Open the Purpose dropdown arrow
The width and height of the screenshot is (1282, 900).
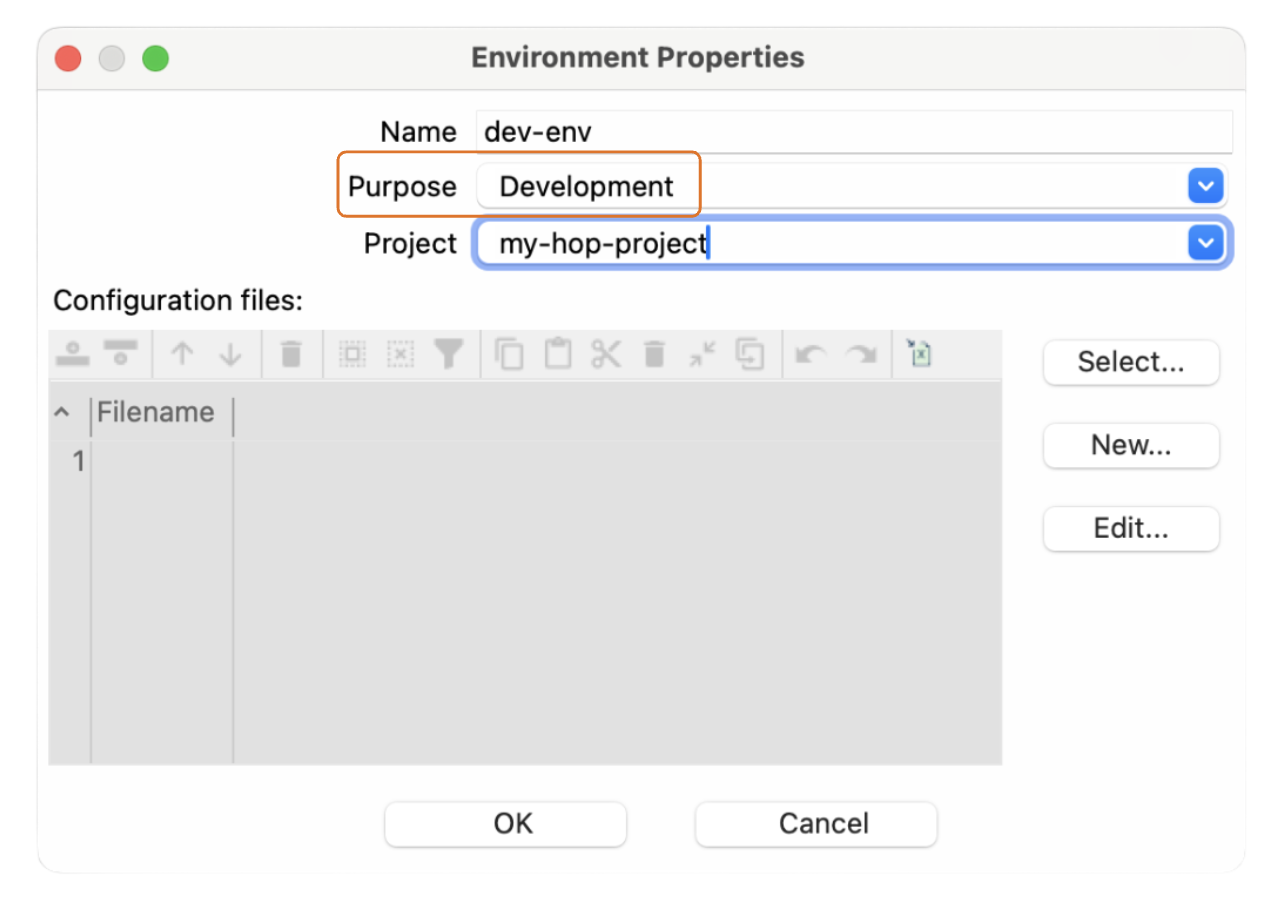(1205, 186)
